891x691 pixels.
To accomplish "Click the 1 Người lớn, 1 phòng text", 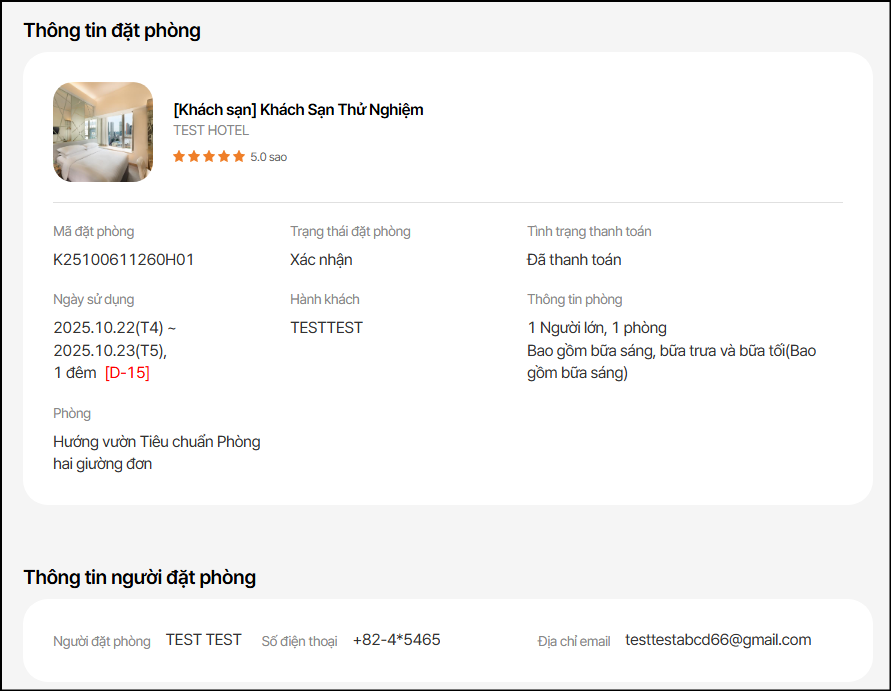I will tap(597, 328).
